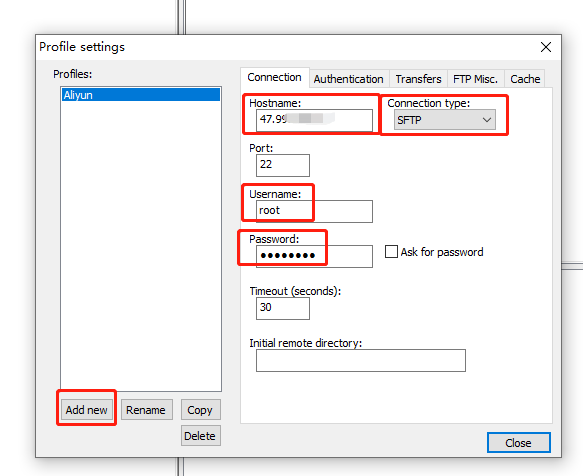The width and height of the screenshot is (583, 476).
Task: Click the Copy profile button
Action: point(200,409)
